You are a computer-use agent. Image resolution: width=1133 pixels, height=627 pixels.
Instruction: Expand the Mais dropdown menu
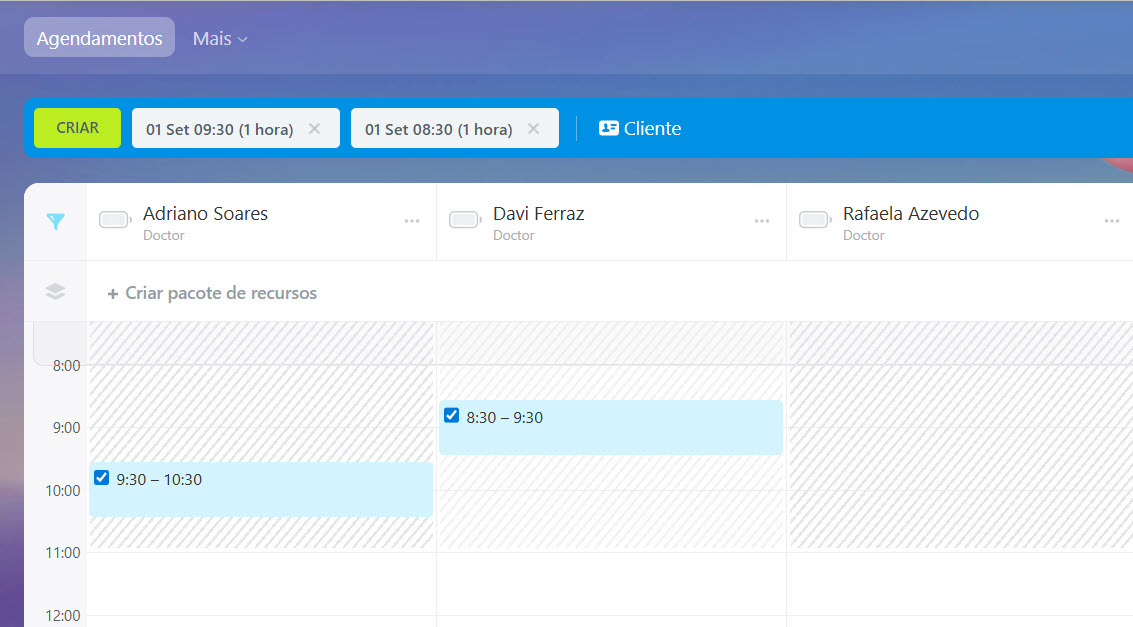point(219,39)
